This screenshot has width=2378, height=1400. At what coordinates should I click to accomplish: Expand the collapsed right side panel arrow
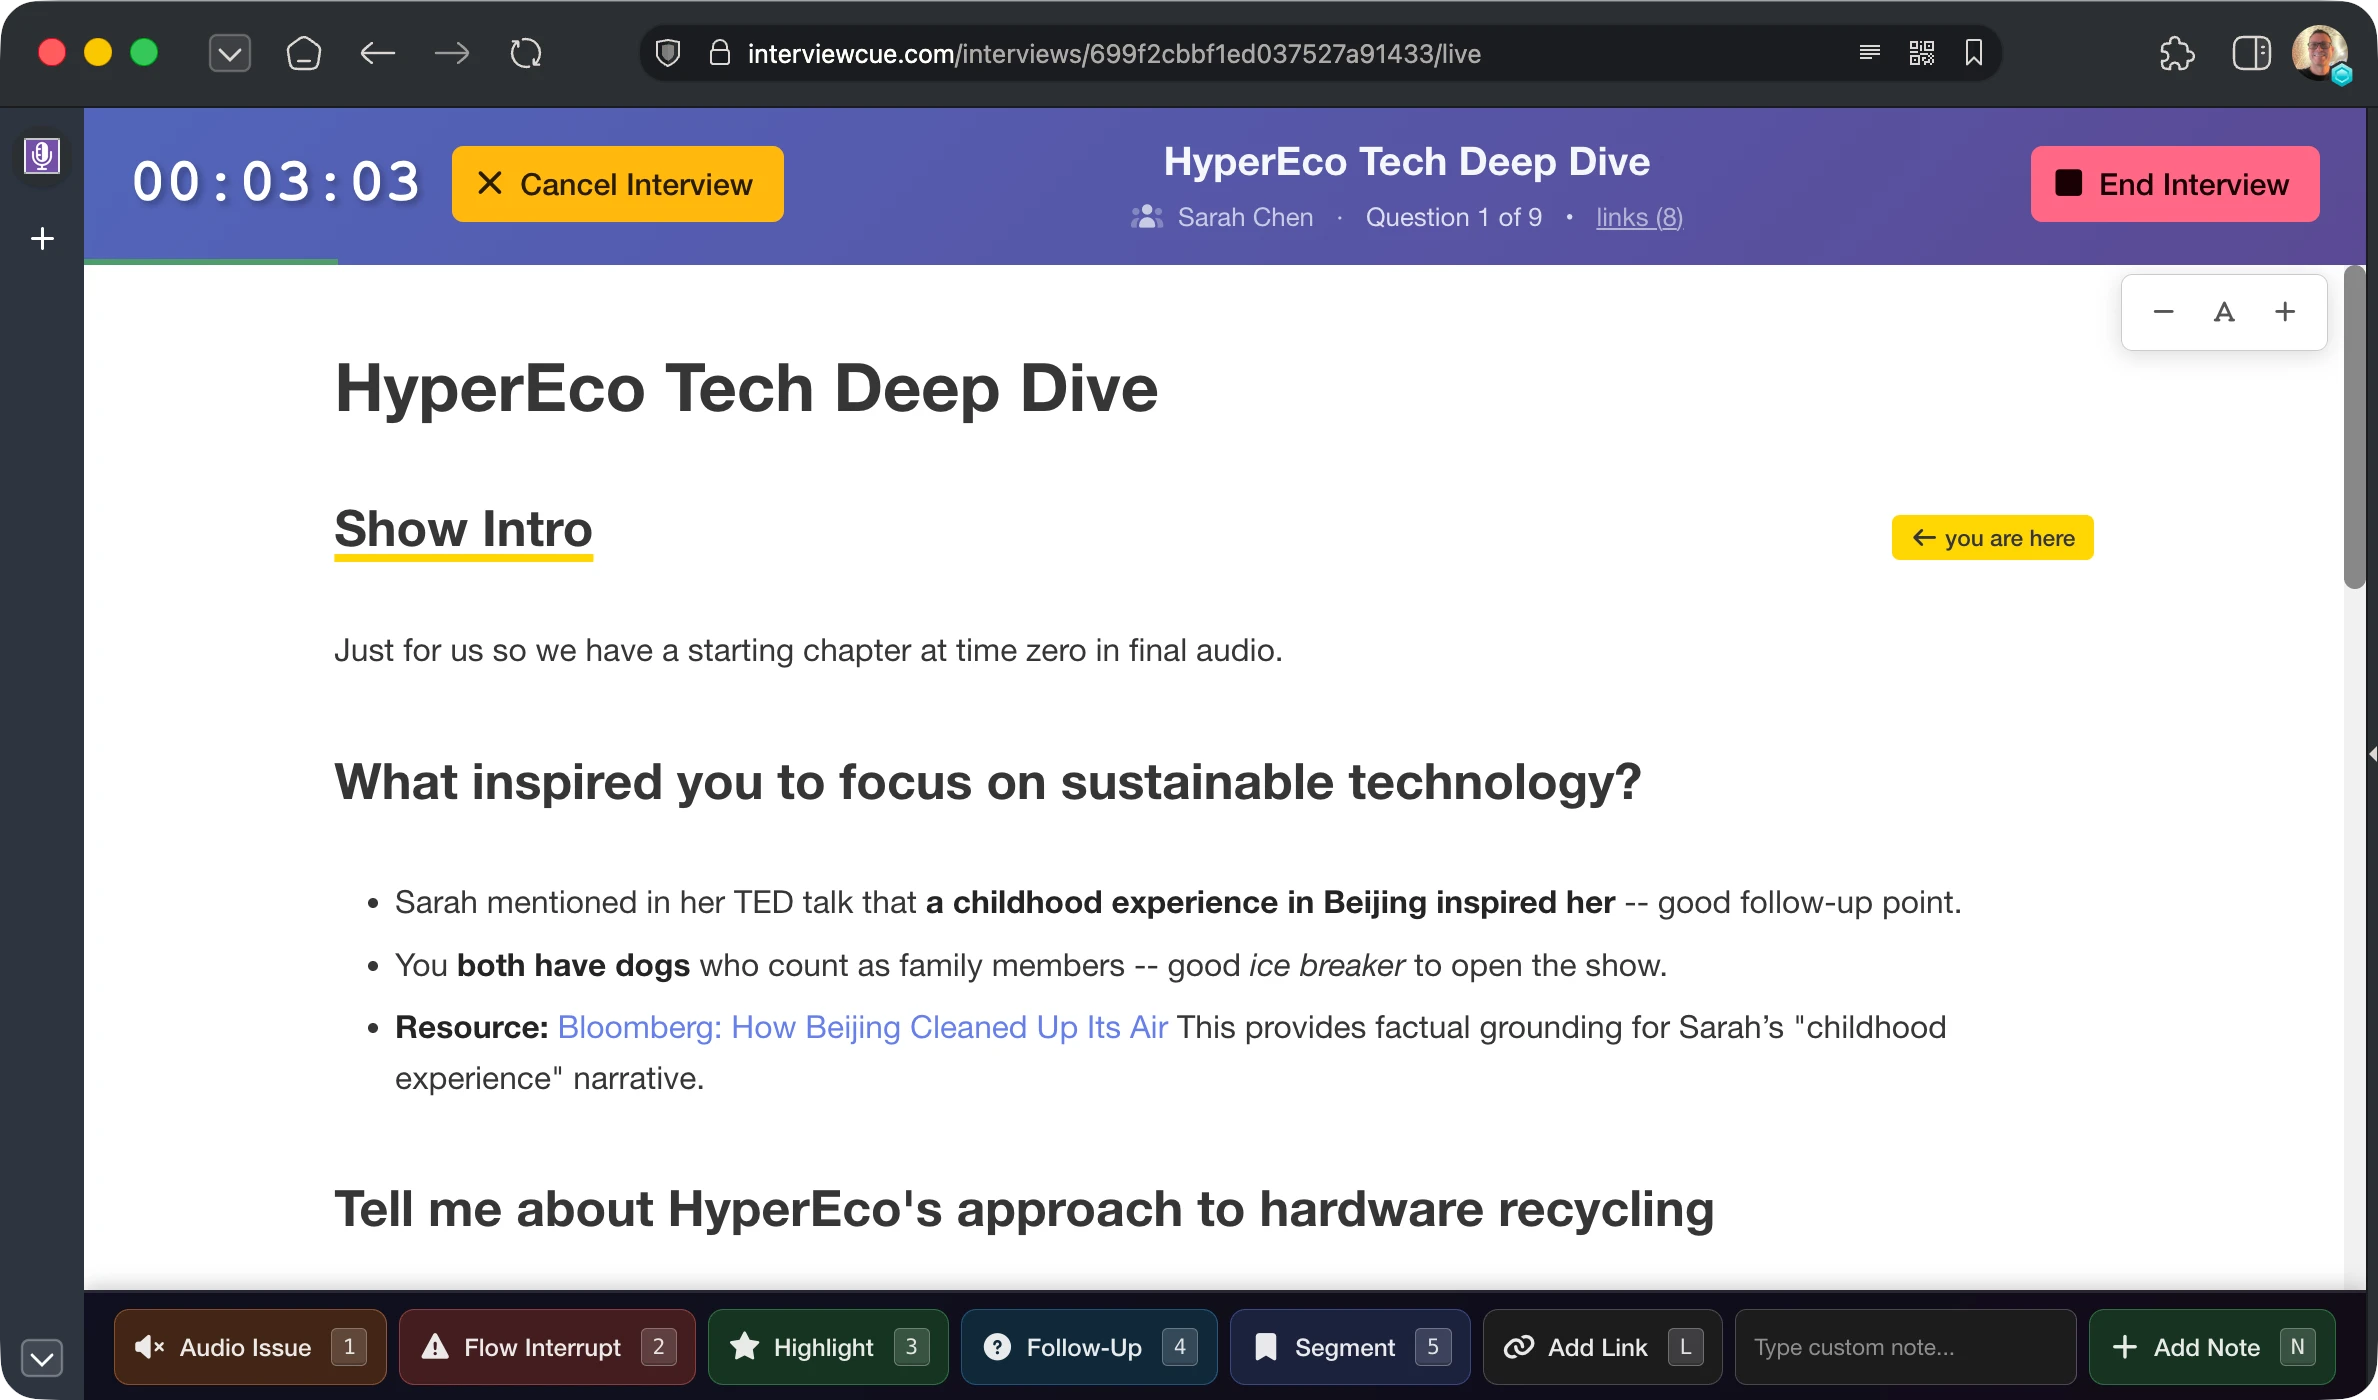[x=2371, y=754]
